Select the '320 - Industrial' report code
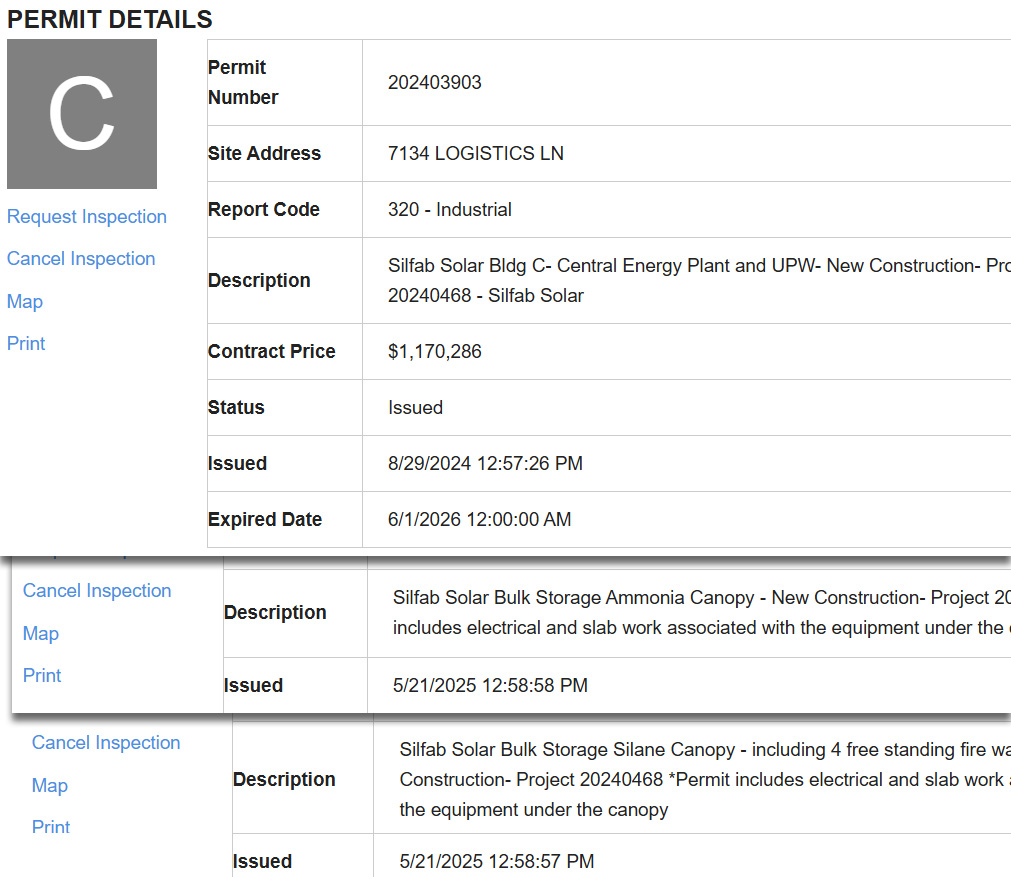 (450, 210)
